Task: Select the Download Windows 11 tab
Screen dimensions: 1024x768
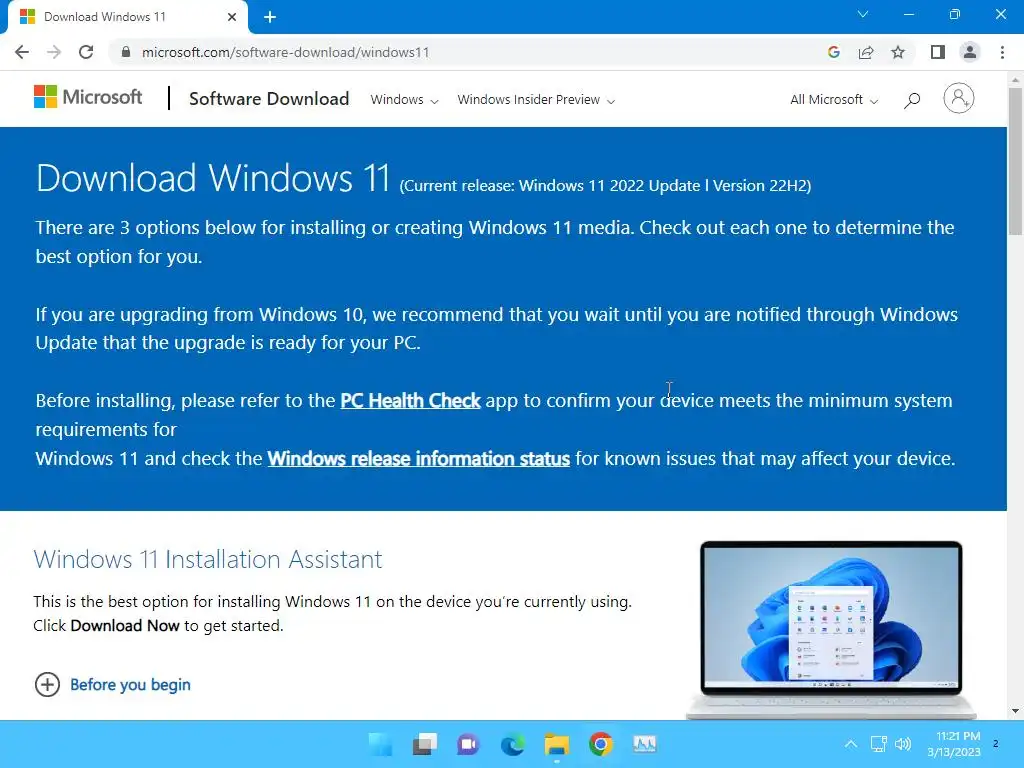Action: click(x=127, y=17)
